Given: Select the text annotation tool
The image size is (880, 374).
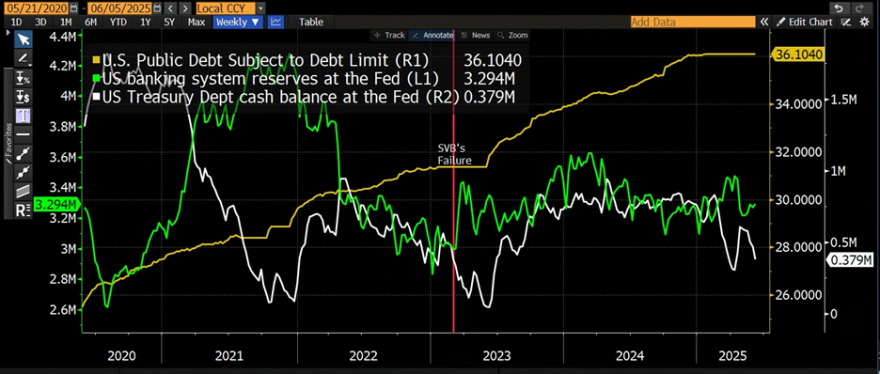Looking at the screenshot, I should click(23, 116).
